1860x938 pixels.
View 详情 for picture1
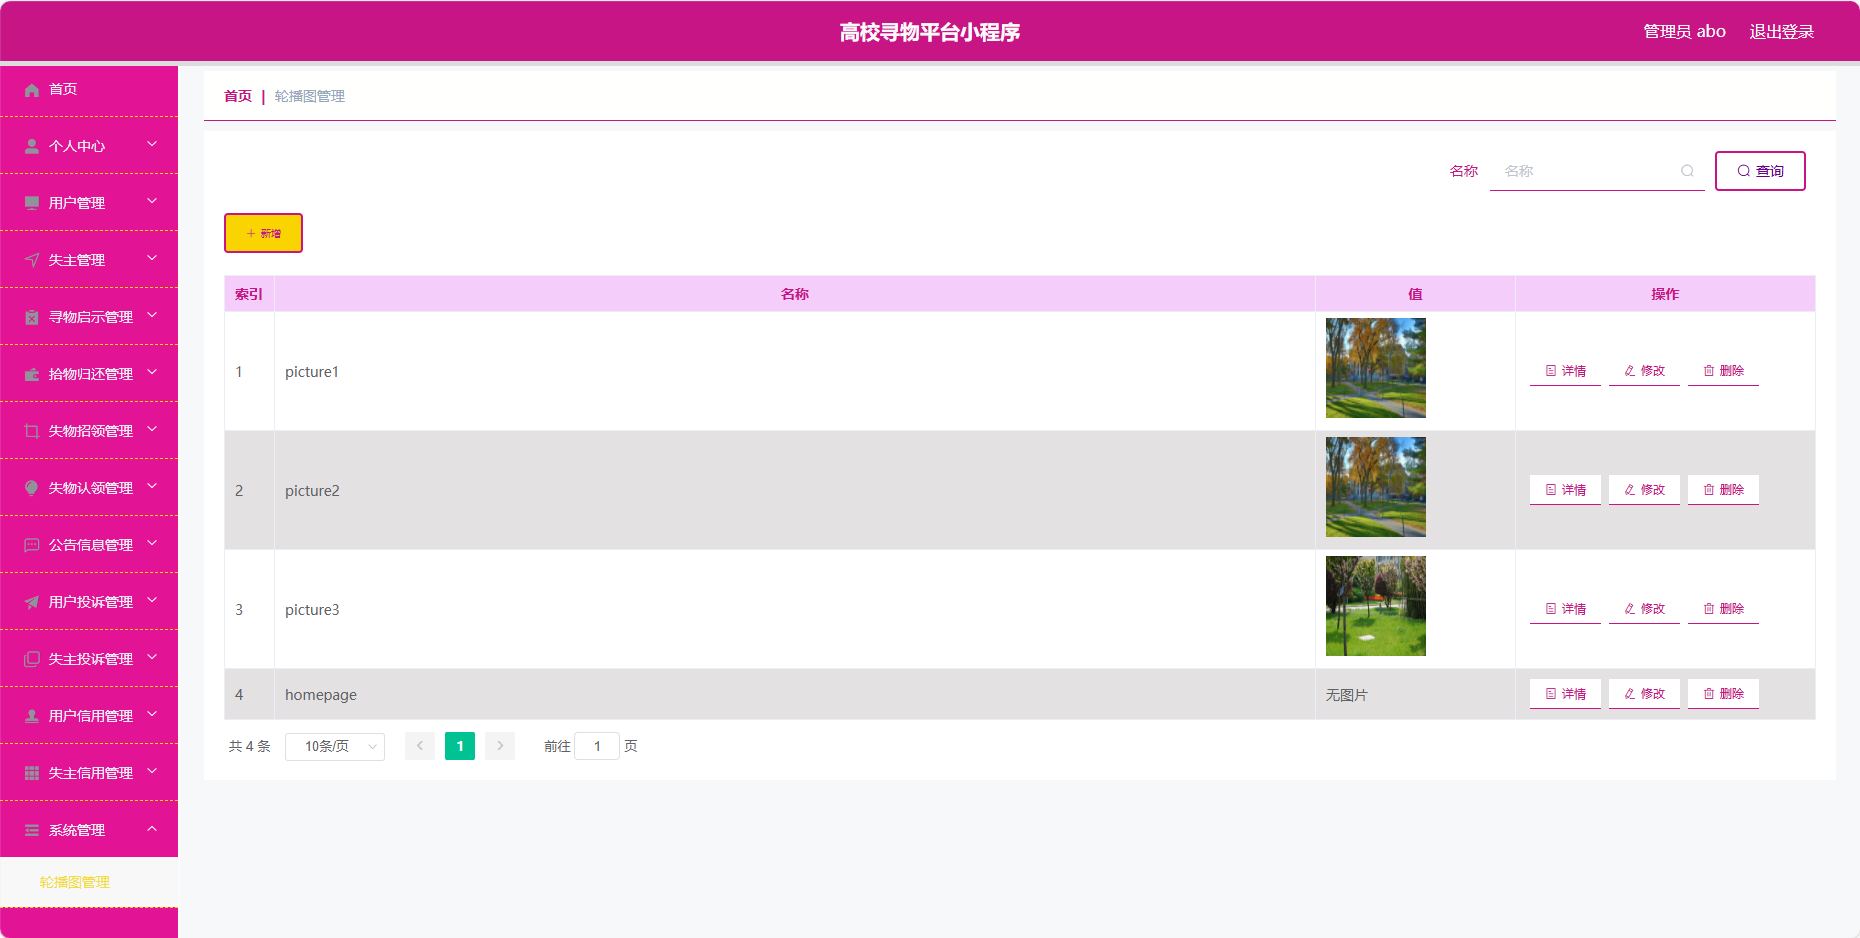pos(1565,371)
